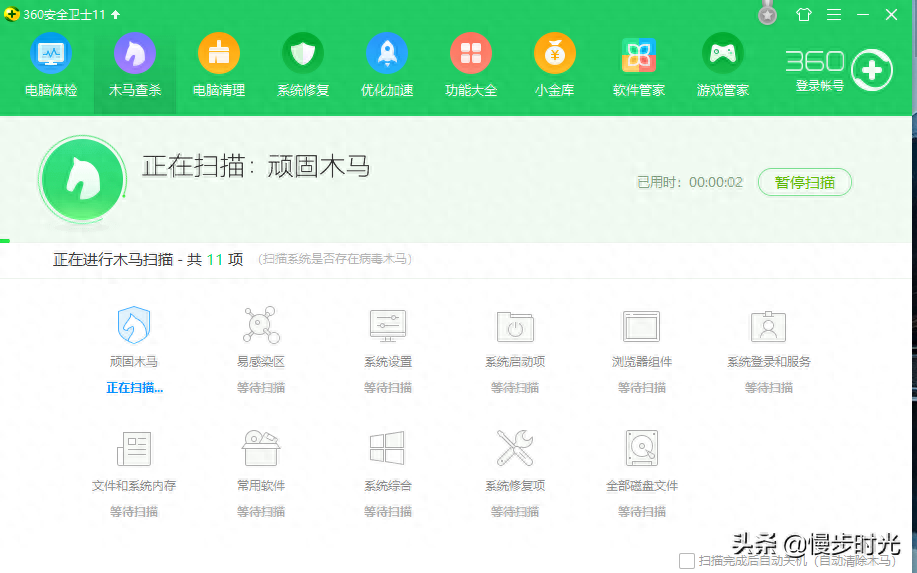The width and height of the screenshot is (917, 573).
Task: Open the 电脑体检 computer checkup module
Action: pyautogui.click(x=50, y=65)
